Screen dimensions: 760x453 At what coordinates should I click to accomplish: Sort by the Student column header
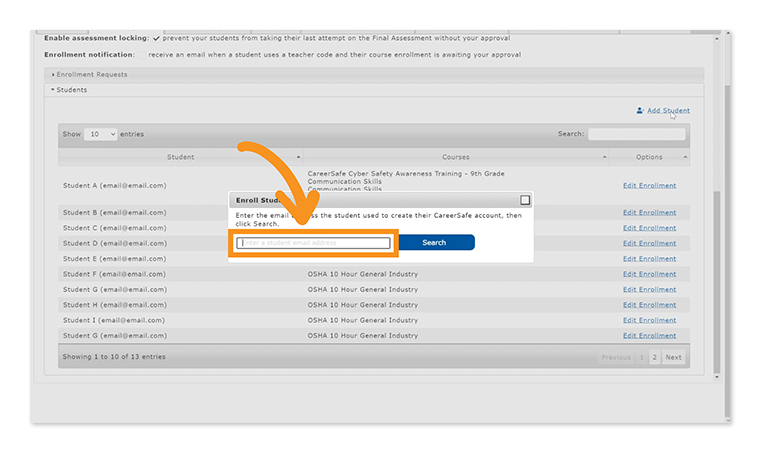(x=180, y=157)
